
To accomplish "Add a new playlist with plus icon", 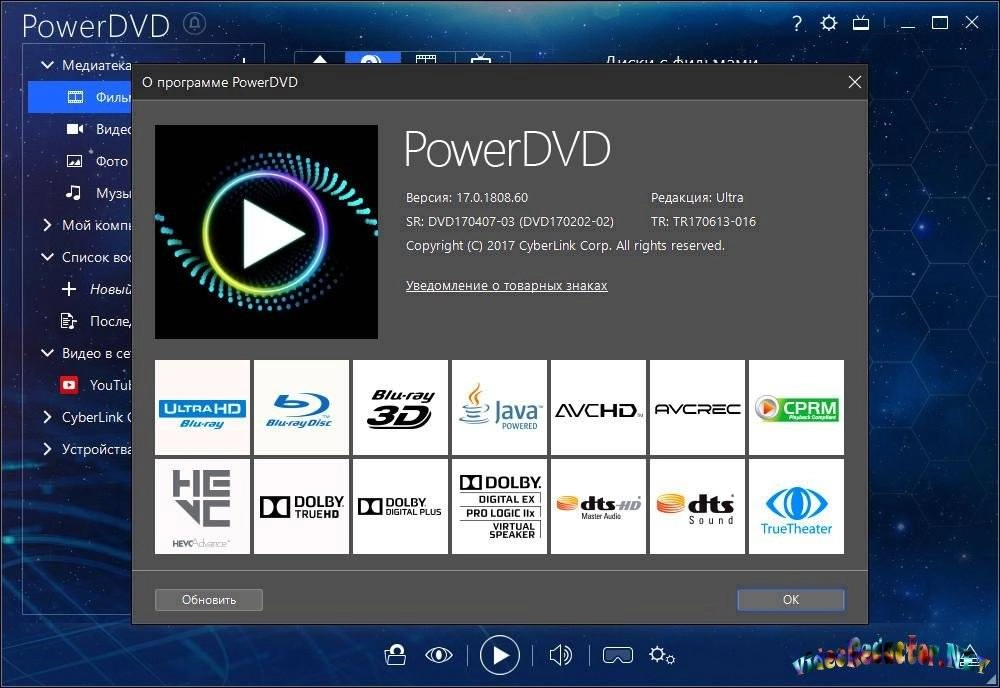I will [x=69, y=289].
